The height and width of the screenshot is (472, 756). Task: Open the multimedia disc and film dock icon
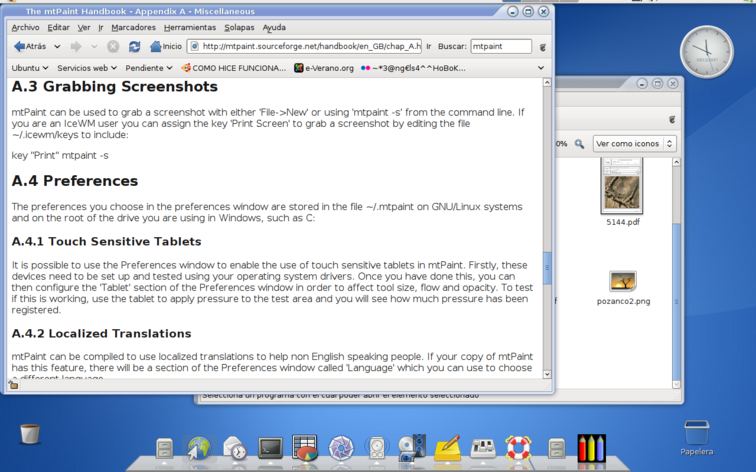pos(412,448)
